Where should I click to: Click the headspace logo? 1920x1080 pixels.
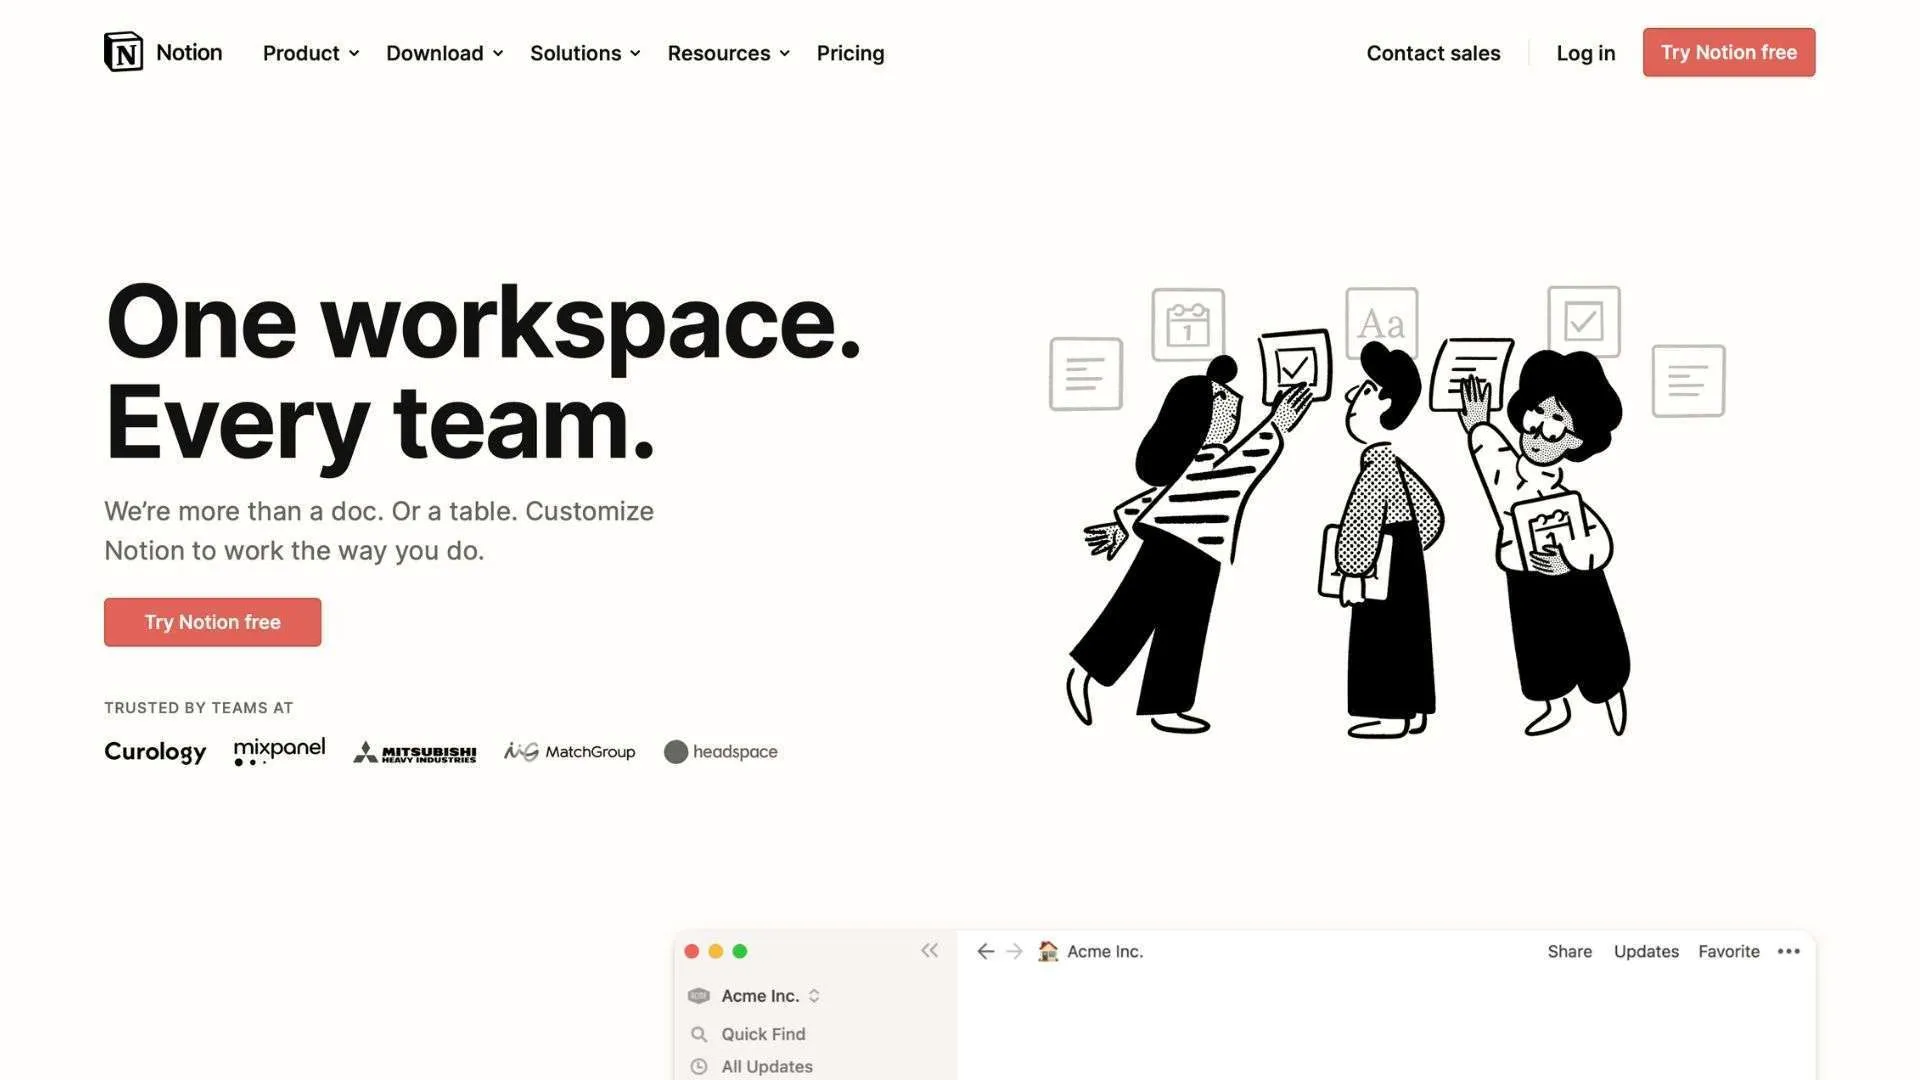click(x=720, y=751)
